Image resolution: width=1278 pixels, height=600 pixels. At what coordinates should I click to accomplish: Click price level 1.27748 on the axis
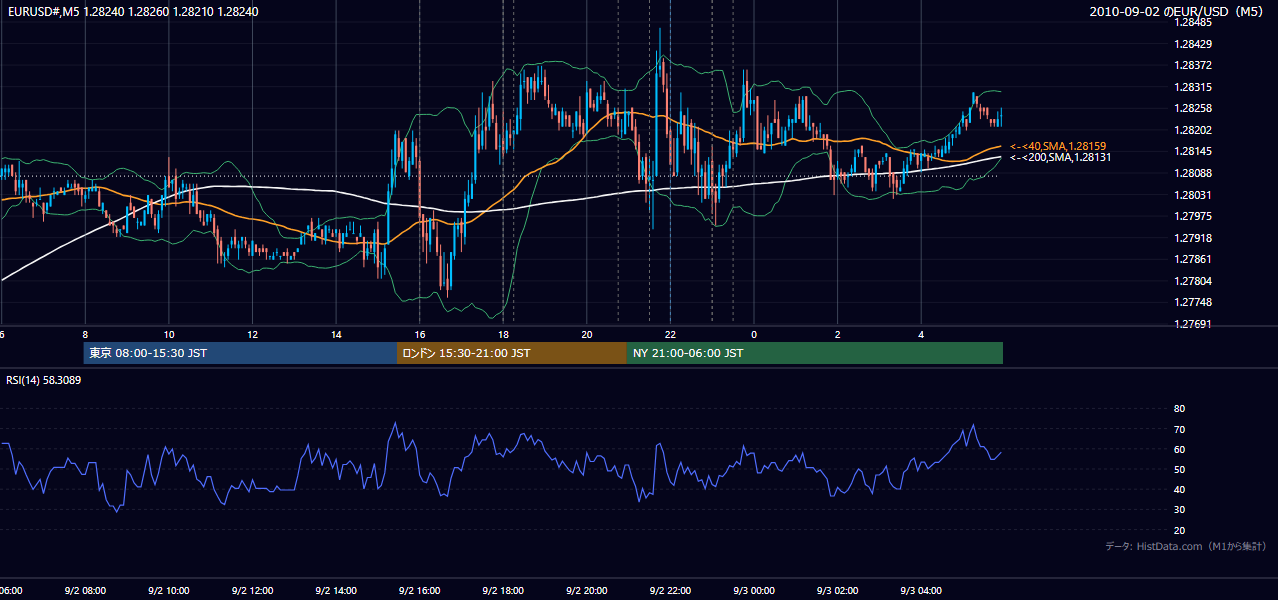point(1192,302)
